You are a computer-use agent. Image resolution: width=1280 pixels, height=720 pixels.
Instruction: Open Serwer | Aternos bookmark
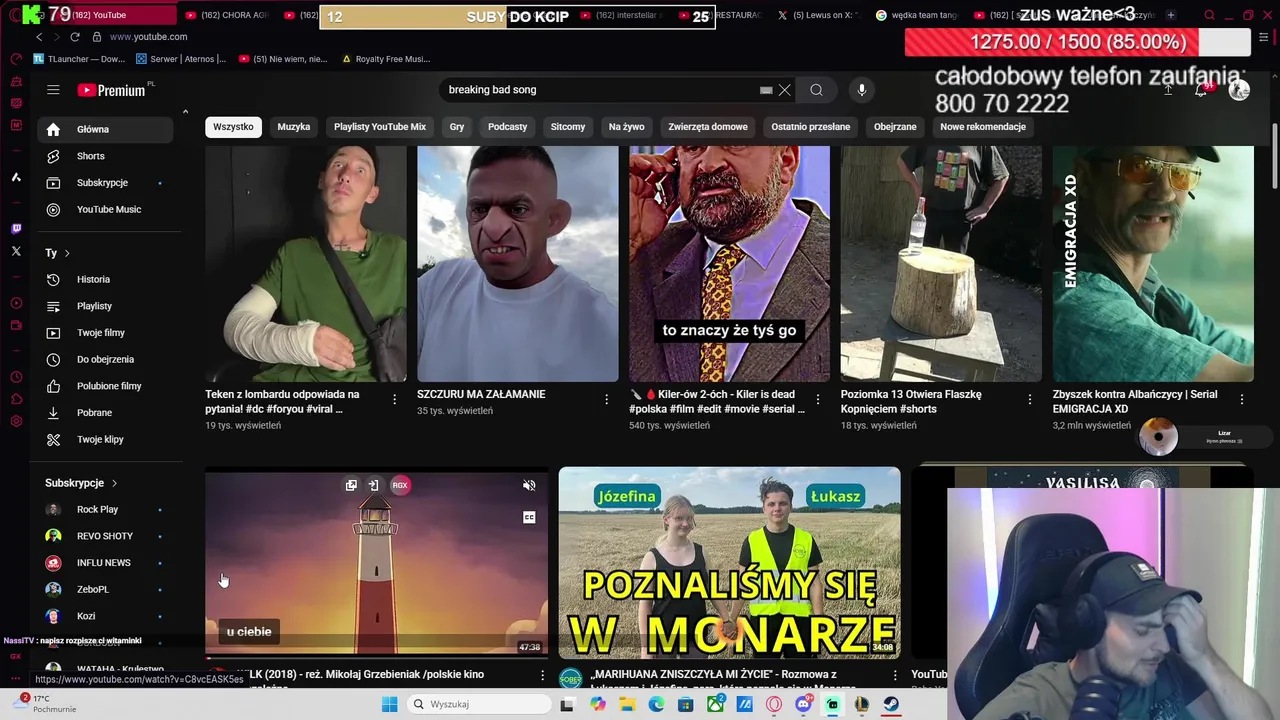tap(182, 59)
